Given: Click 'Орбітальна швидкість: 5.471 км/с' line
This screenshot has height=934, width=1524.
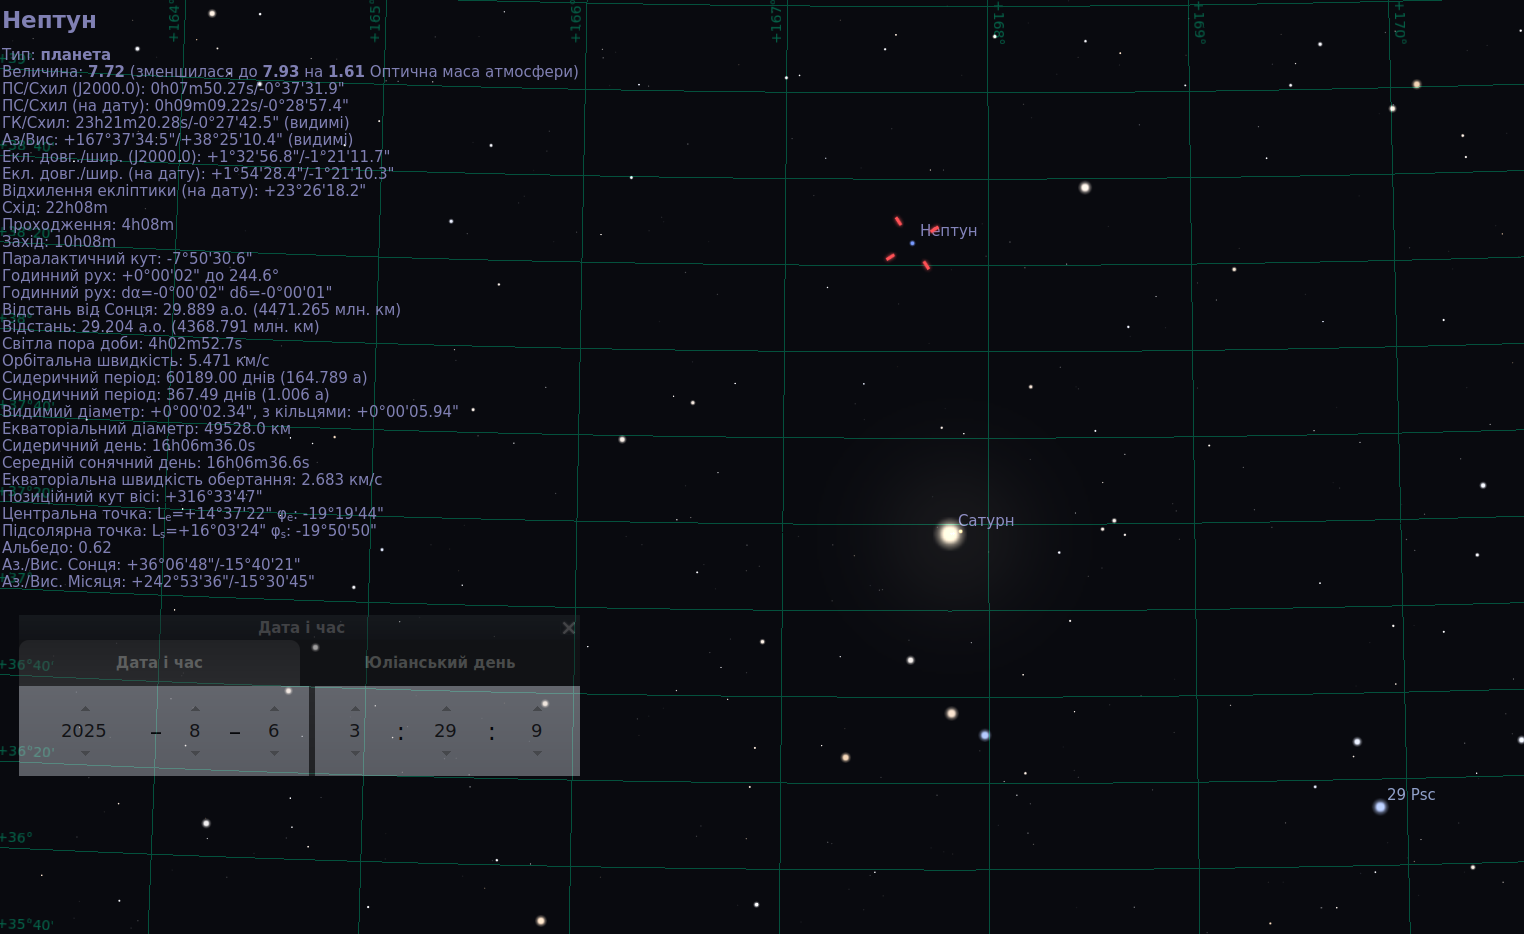Looking at the screenshot, I should (x=136, y=360).
